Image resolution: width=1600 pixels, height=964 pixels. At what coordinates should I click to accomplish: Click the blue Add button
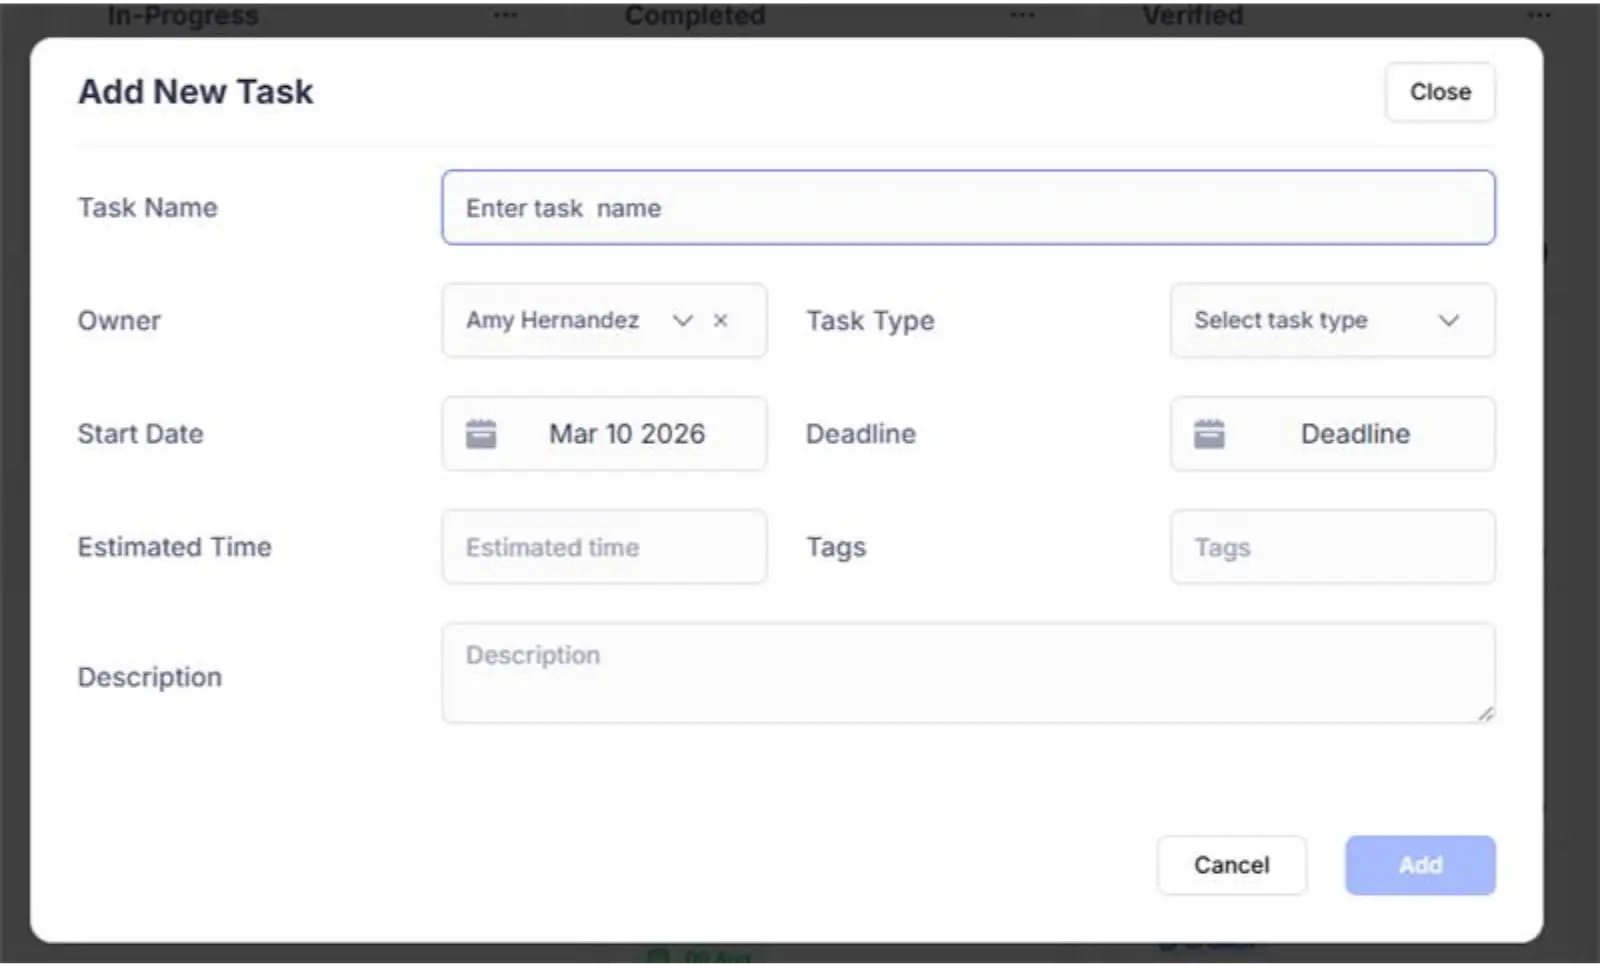pos(1420,865)
